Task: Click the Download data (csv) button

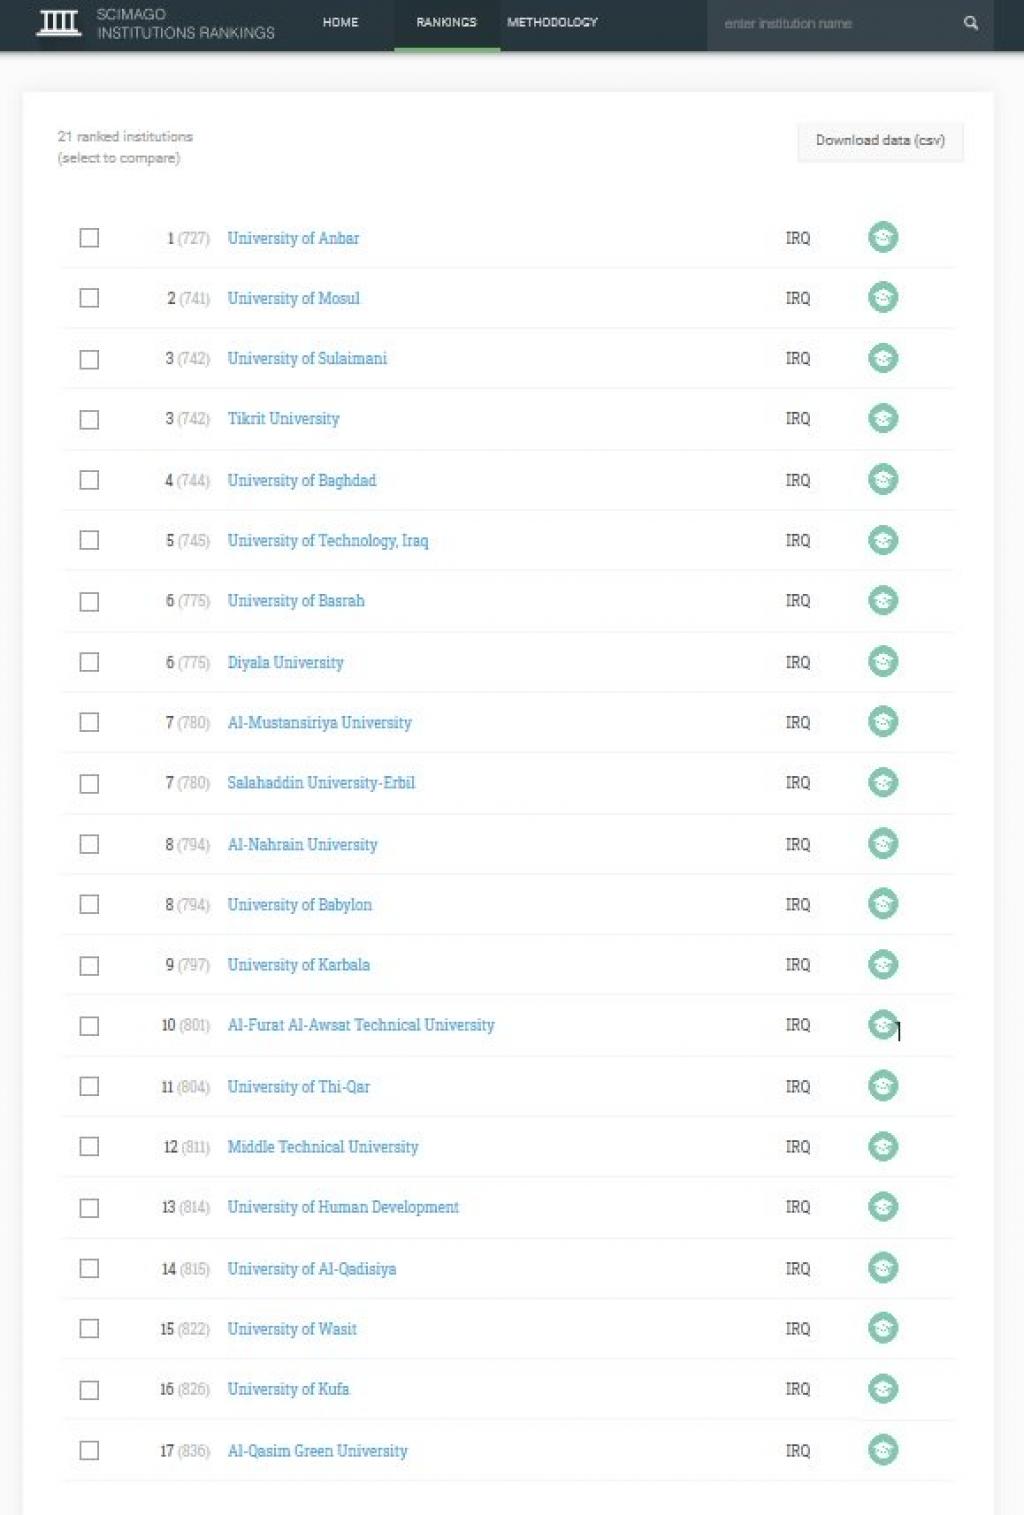Action: (880, 141)
